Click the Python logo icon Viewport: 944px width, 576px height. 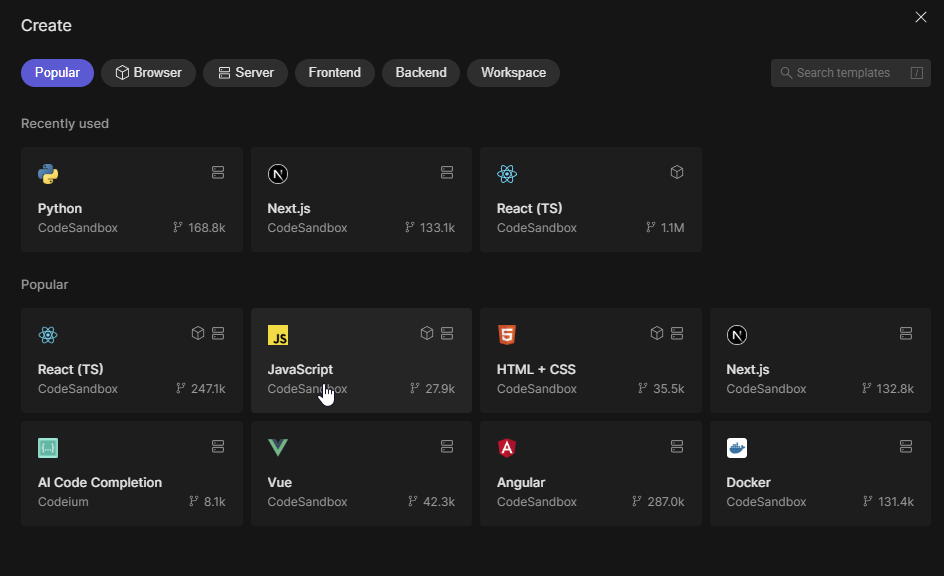(48, 174)
